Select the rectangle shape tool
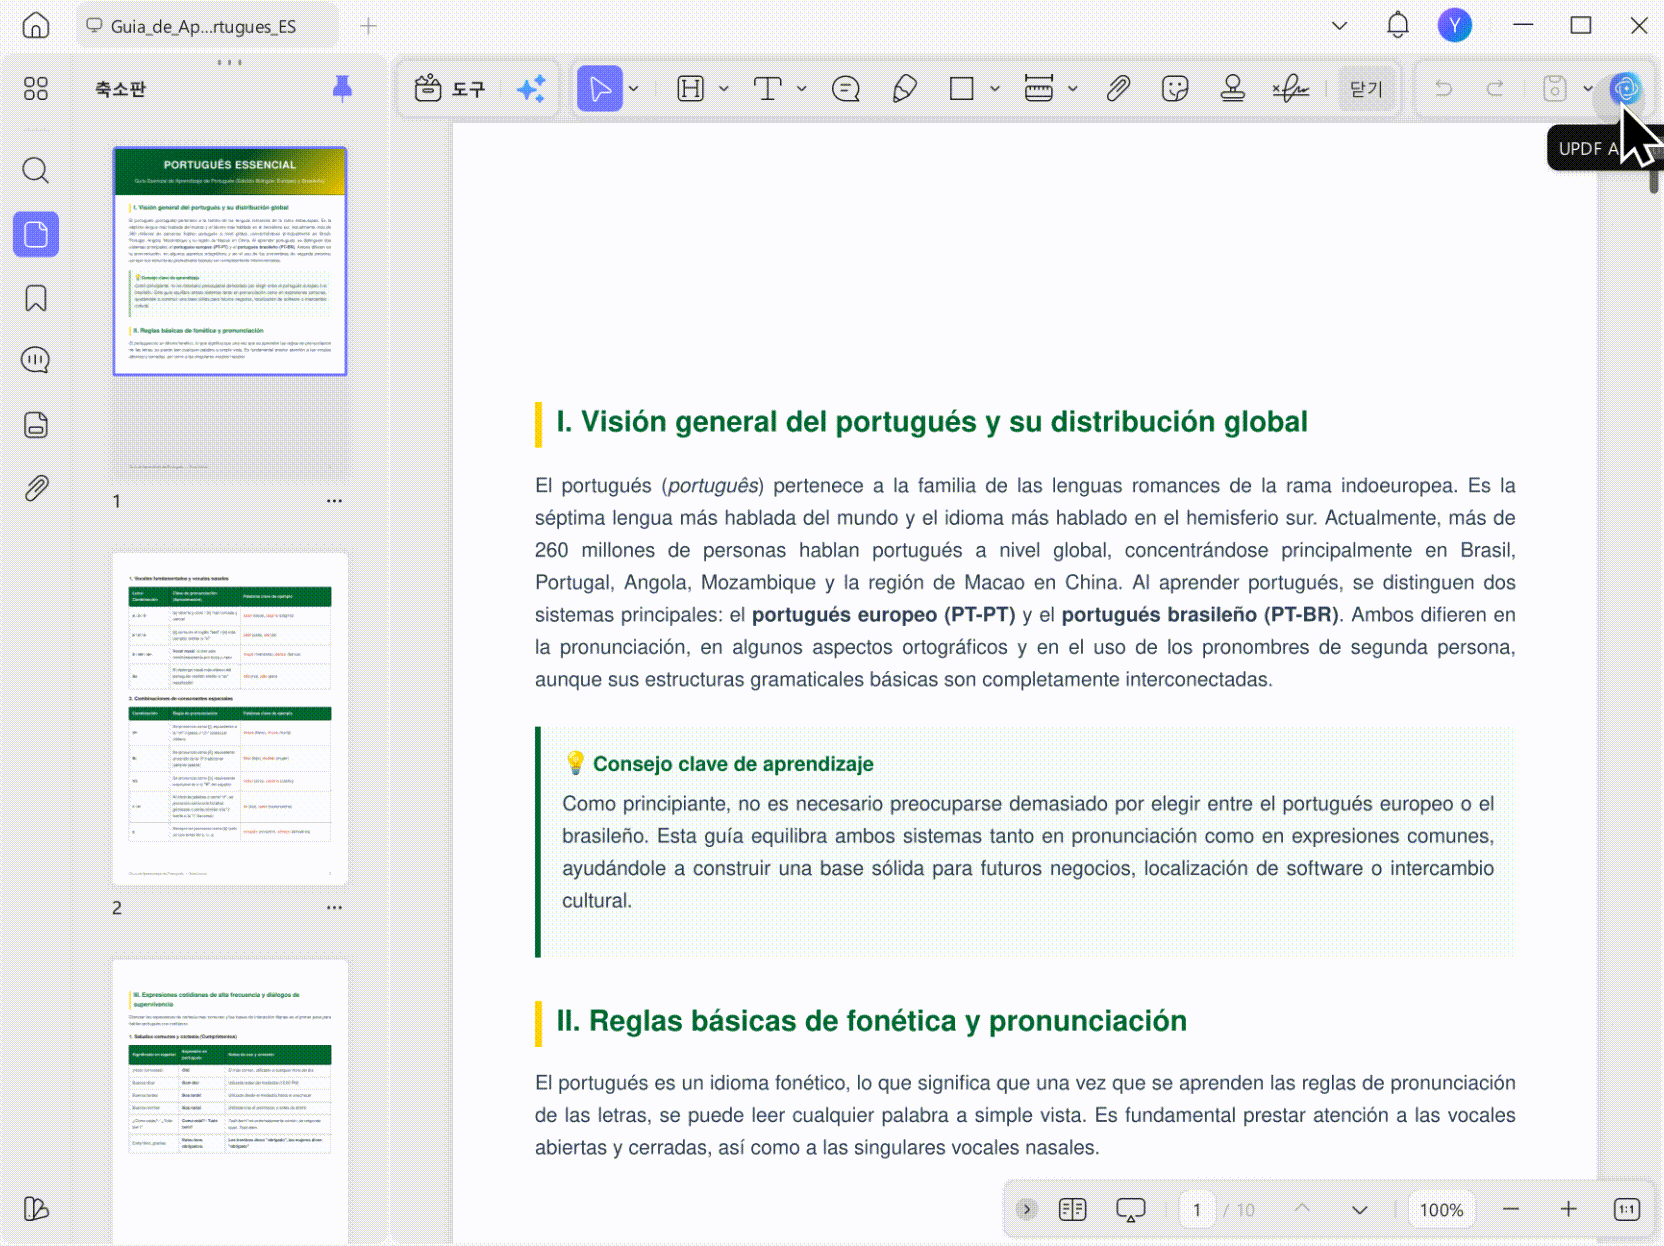 pyautogui.click(x=962, y=88)
